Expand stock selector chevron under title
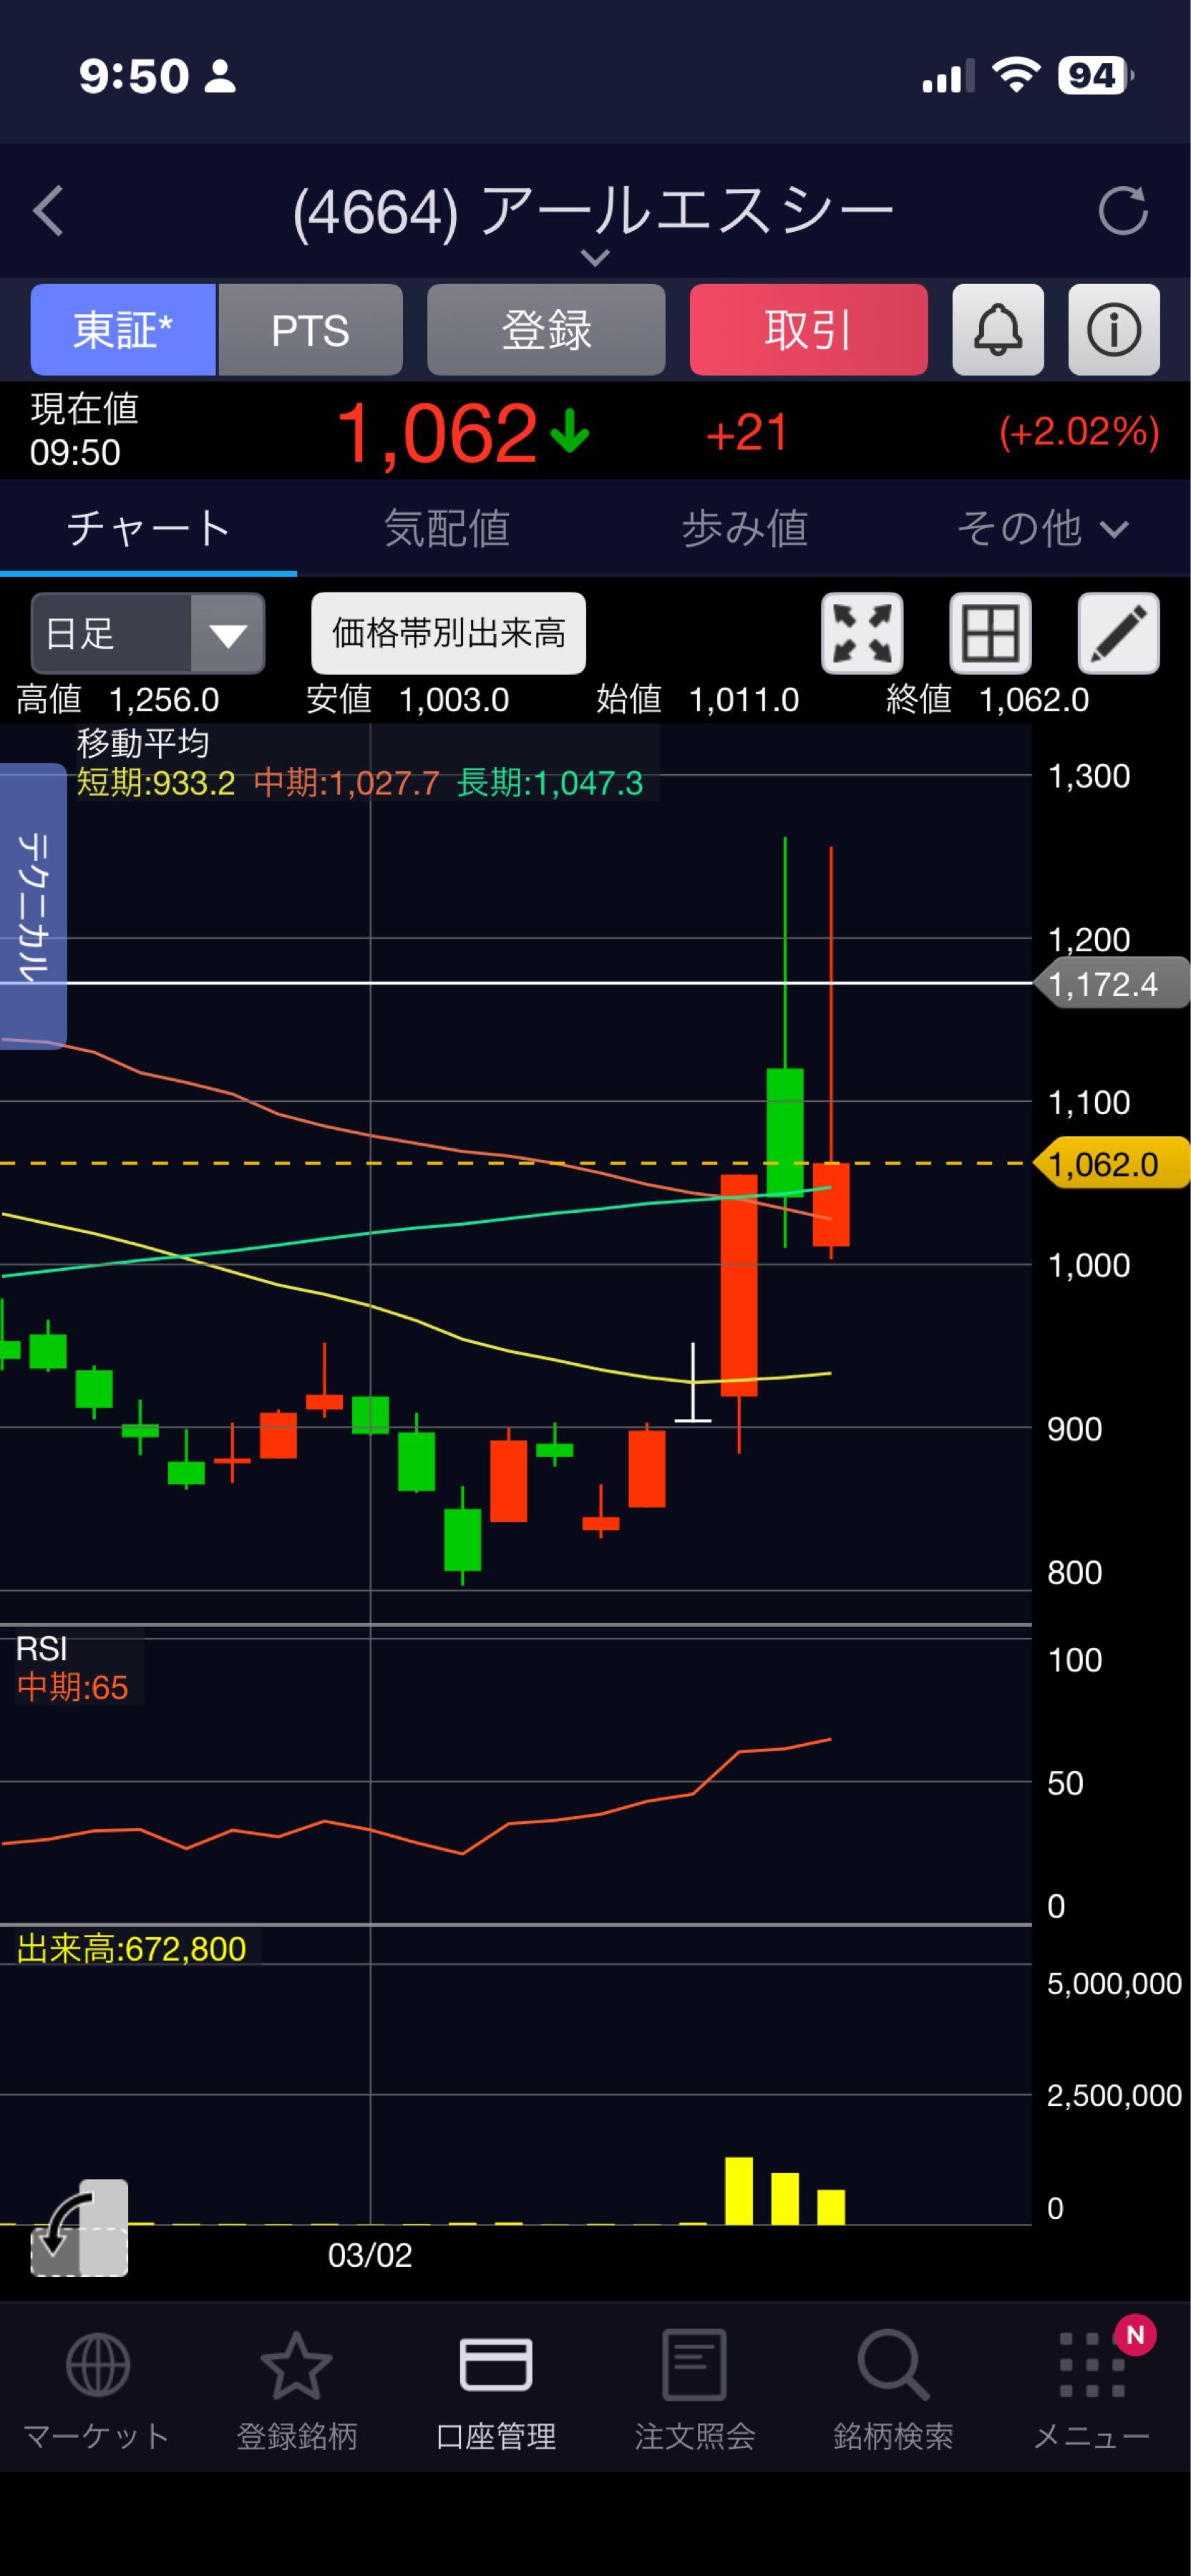This screenshot has width=1191, height=2576. click(595, 258)
